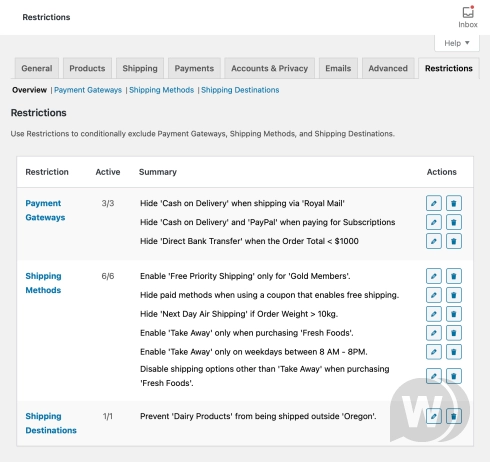Delete the 'Royal Mail' Cash on Delivery restriction
Screen dimensions: 490x462
(454, 203)
